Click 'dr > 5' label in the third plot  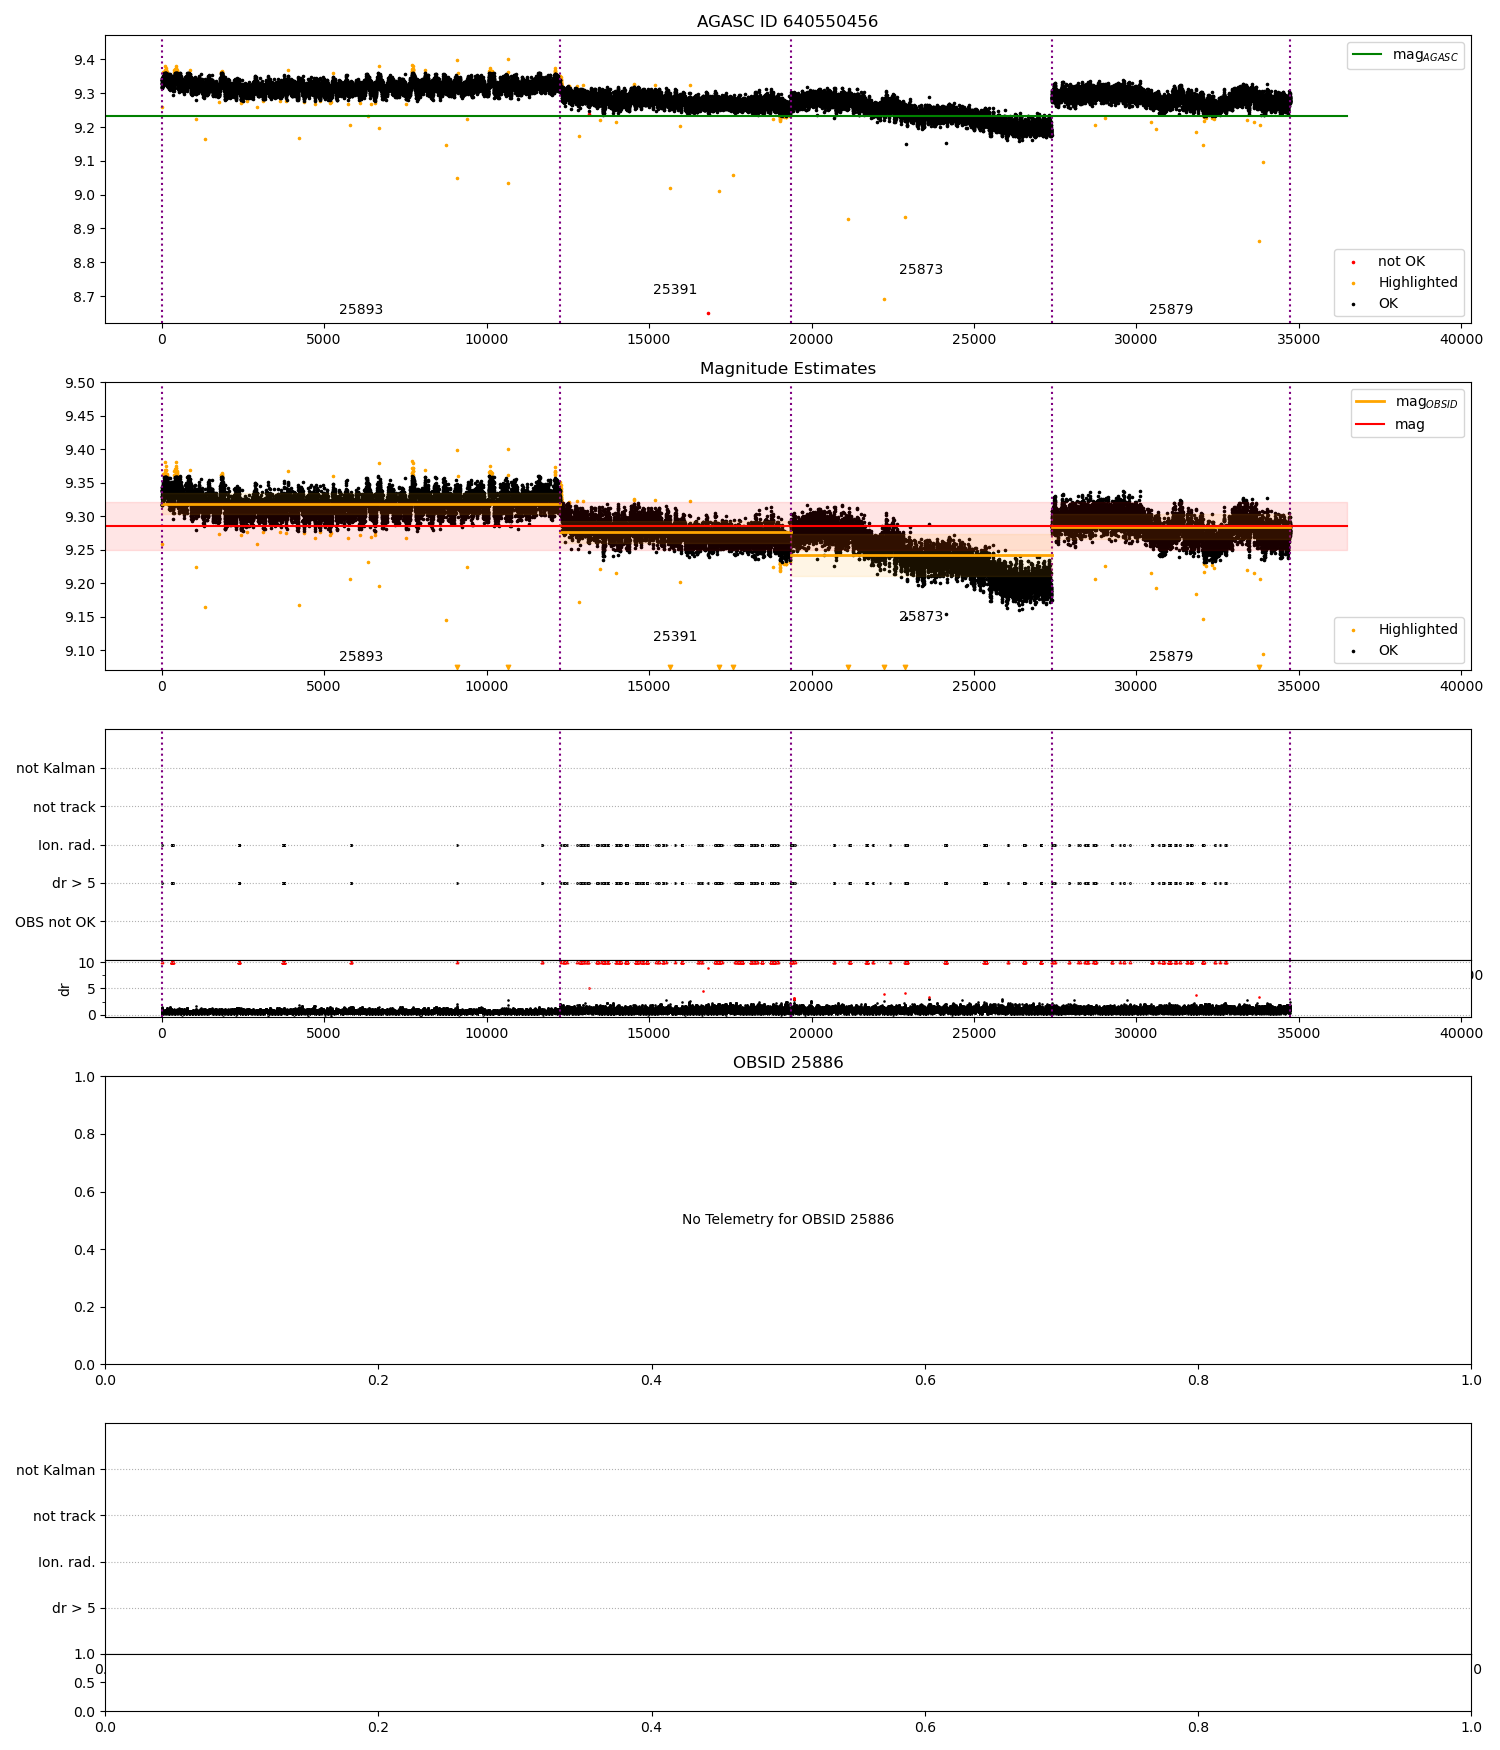pyautogui.click(x=74, y=884)
